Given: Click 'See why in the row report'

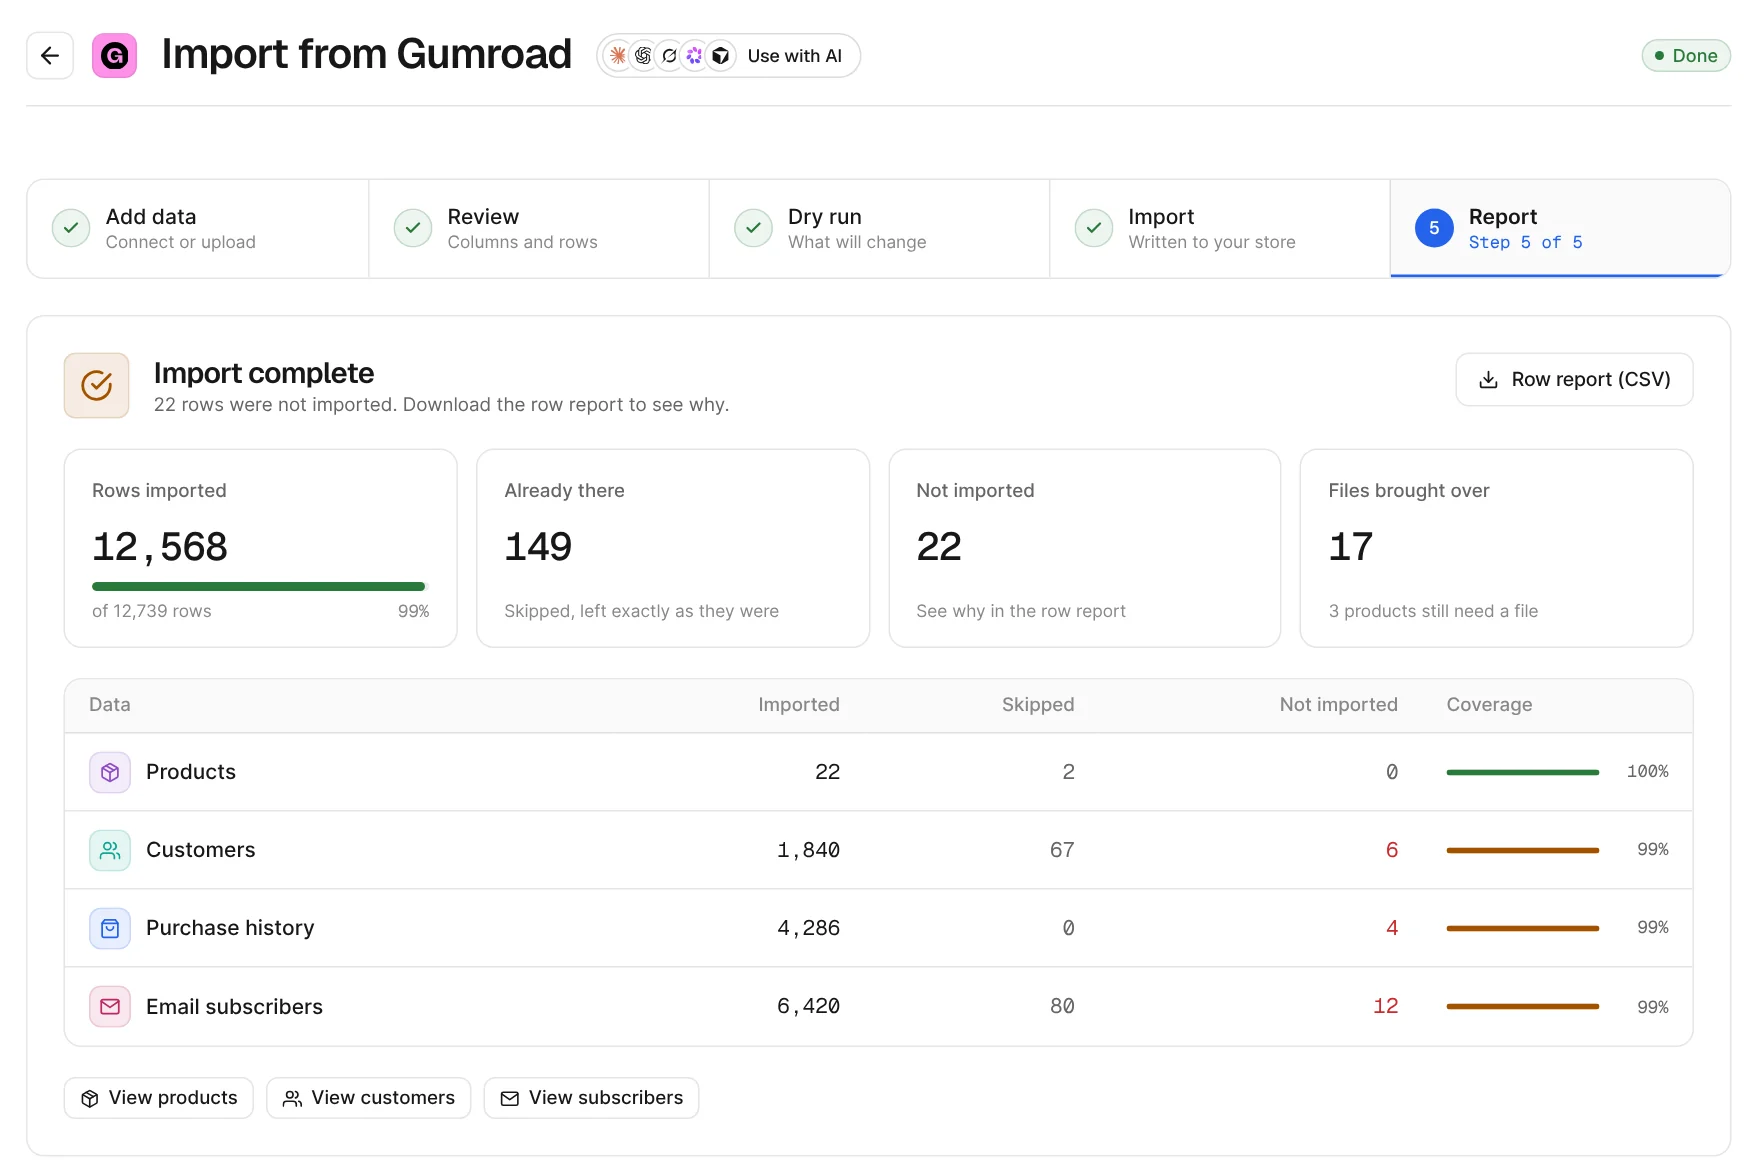Looking at the screenshot, I should (x=1021, y=611).
